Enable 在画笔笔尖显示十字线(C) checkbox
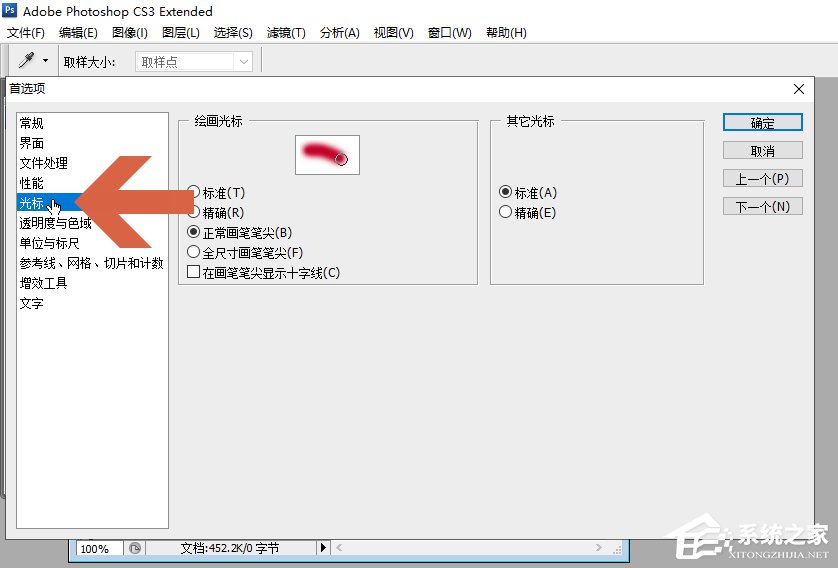 coord(264,273)
